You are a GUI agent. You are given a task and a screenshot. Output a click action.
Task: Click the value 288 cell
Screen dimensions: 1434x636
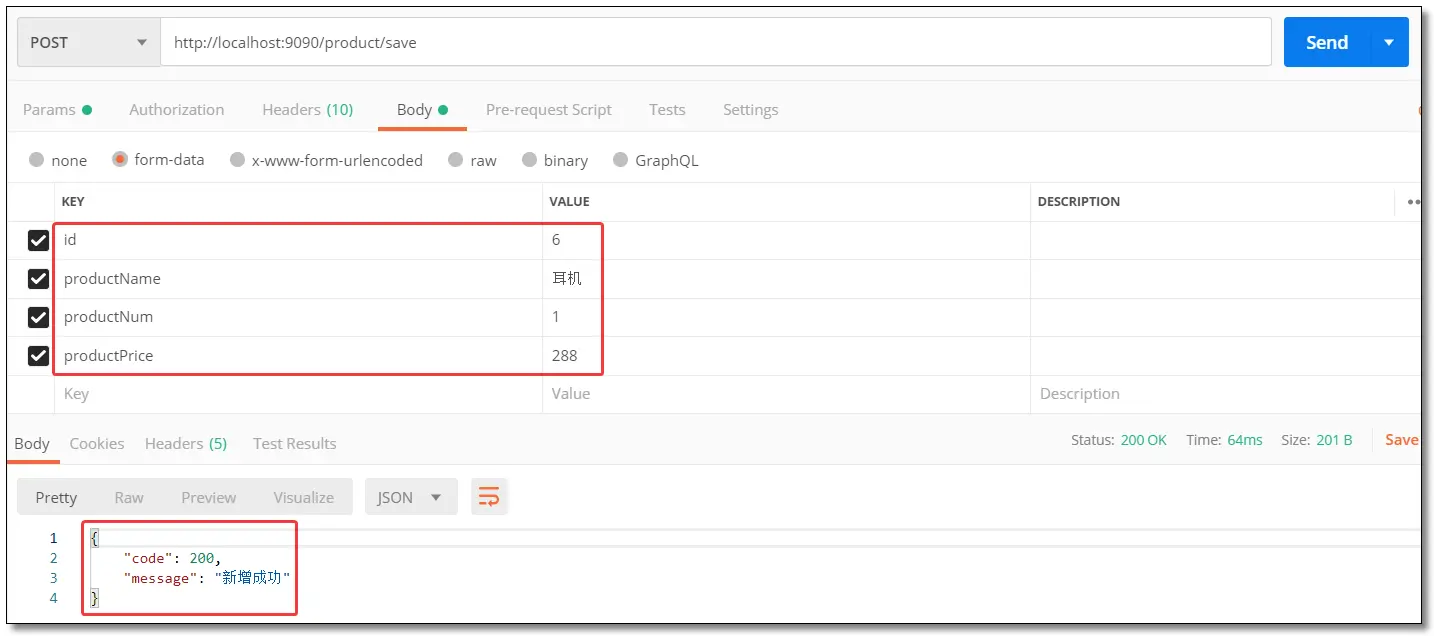(x=786, y=355)
